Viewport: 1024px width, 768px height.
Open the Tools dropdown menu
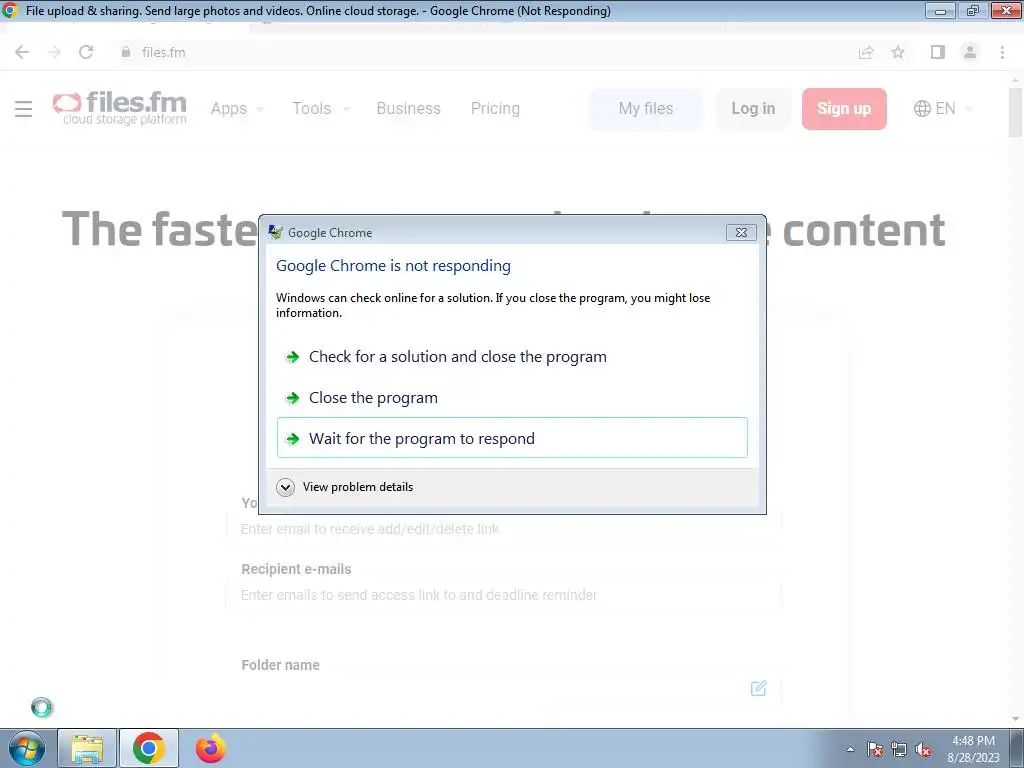321,108
